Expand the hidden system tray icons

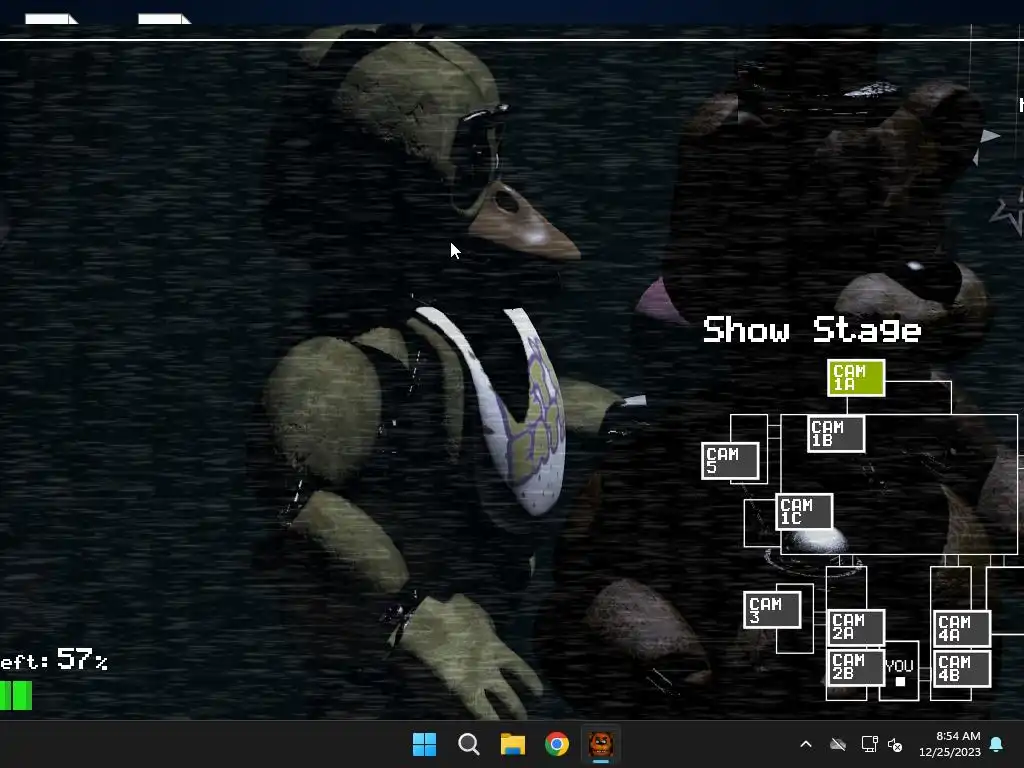[x=806, y=744]
